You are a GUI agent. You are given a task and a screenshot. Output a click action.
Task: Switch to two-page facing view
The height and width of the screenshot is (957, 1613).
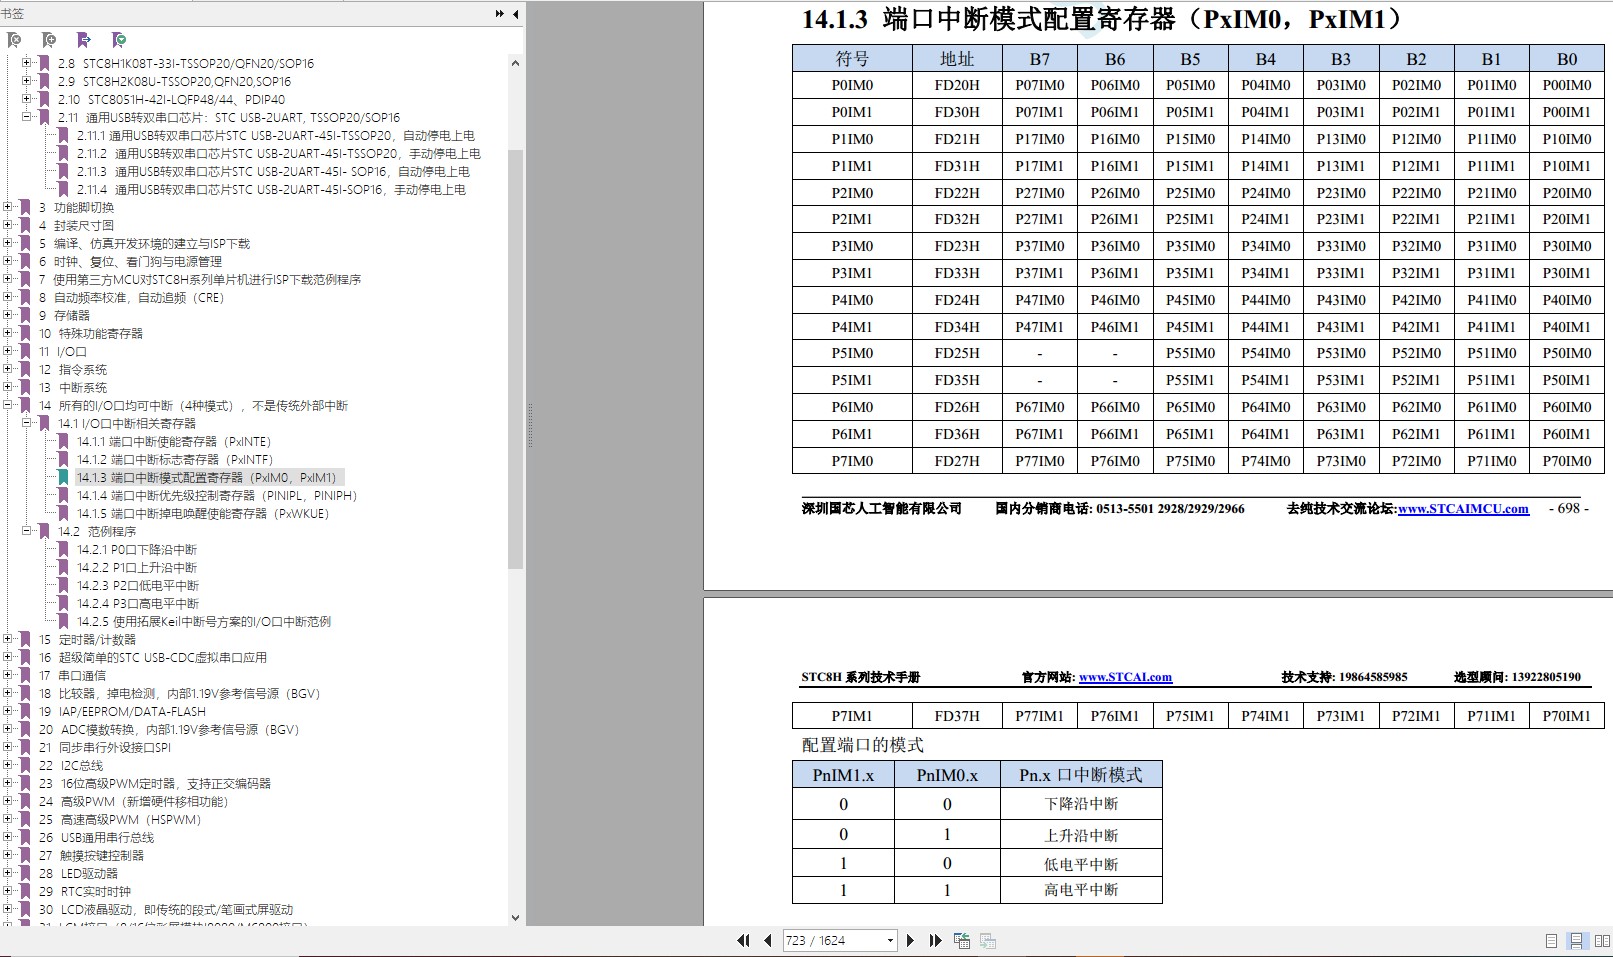point(1601,941)
